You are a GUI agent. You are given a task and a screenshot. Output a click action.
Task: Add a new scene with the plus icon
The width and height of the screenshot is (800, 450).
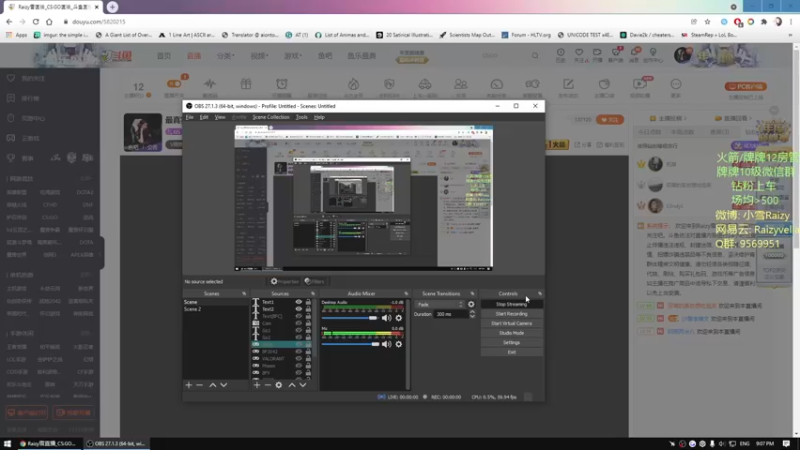(x=189, y=385)
